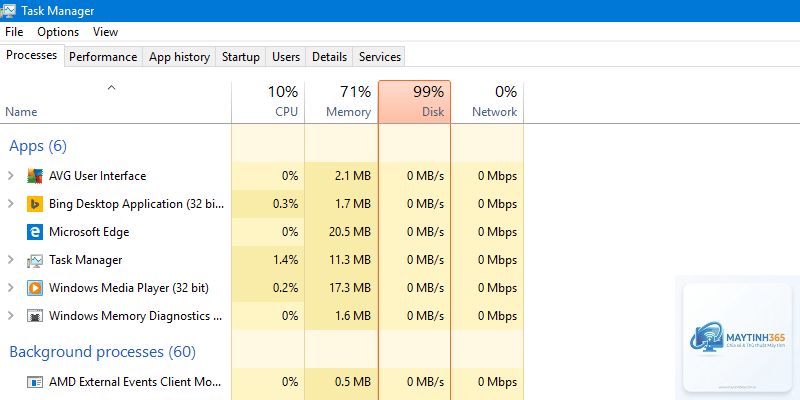Image resolution: width=800 pixels, height=400 pixels.
Task: Click the 1.6 MB memory value
Action: [353, 316]
